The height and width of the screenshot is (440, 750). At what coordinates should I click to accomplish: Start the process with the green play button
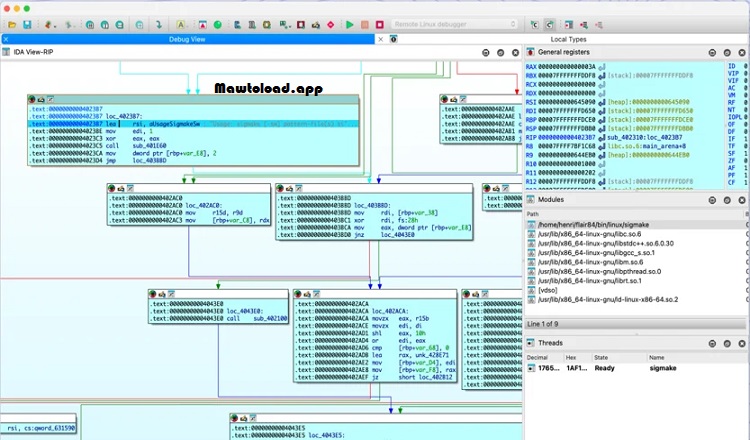click(350, 24)
